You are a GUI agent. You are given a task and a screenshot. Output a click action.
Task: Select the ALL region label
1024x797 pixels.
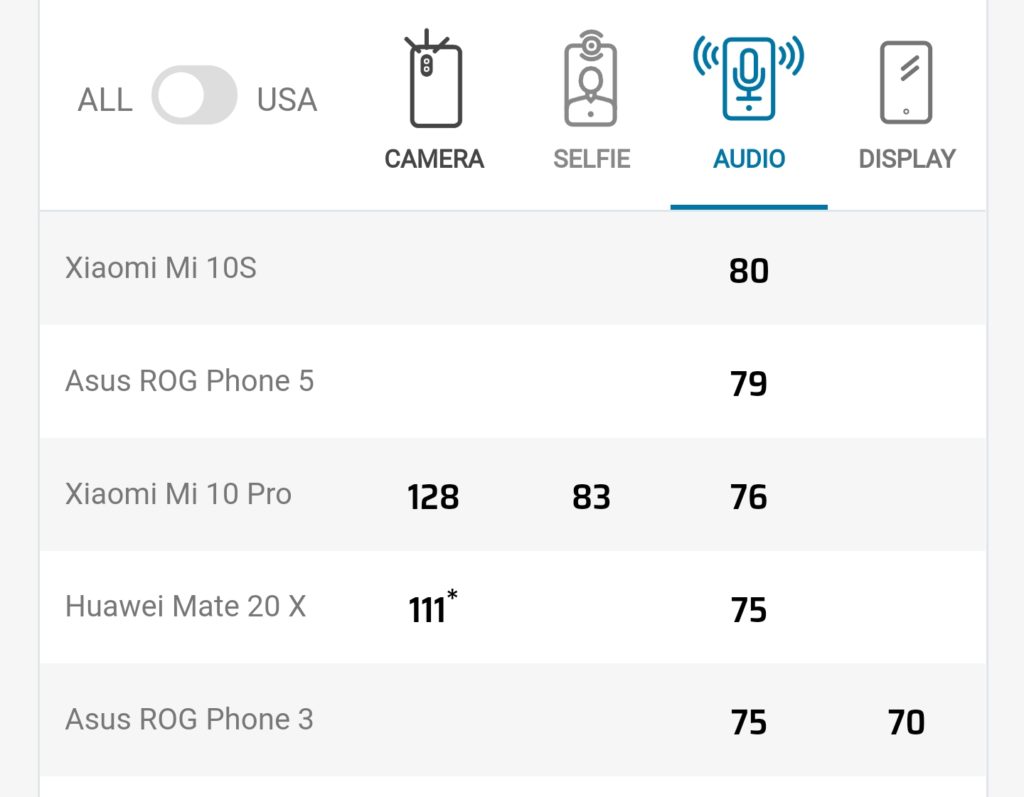click(x=105, y=100)
